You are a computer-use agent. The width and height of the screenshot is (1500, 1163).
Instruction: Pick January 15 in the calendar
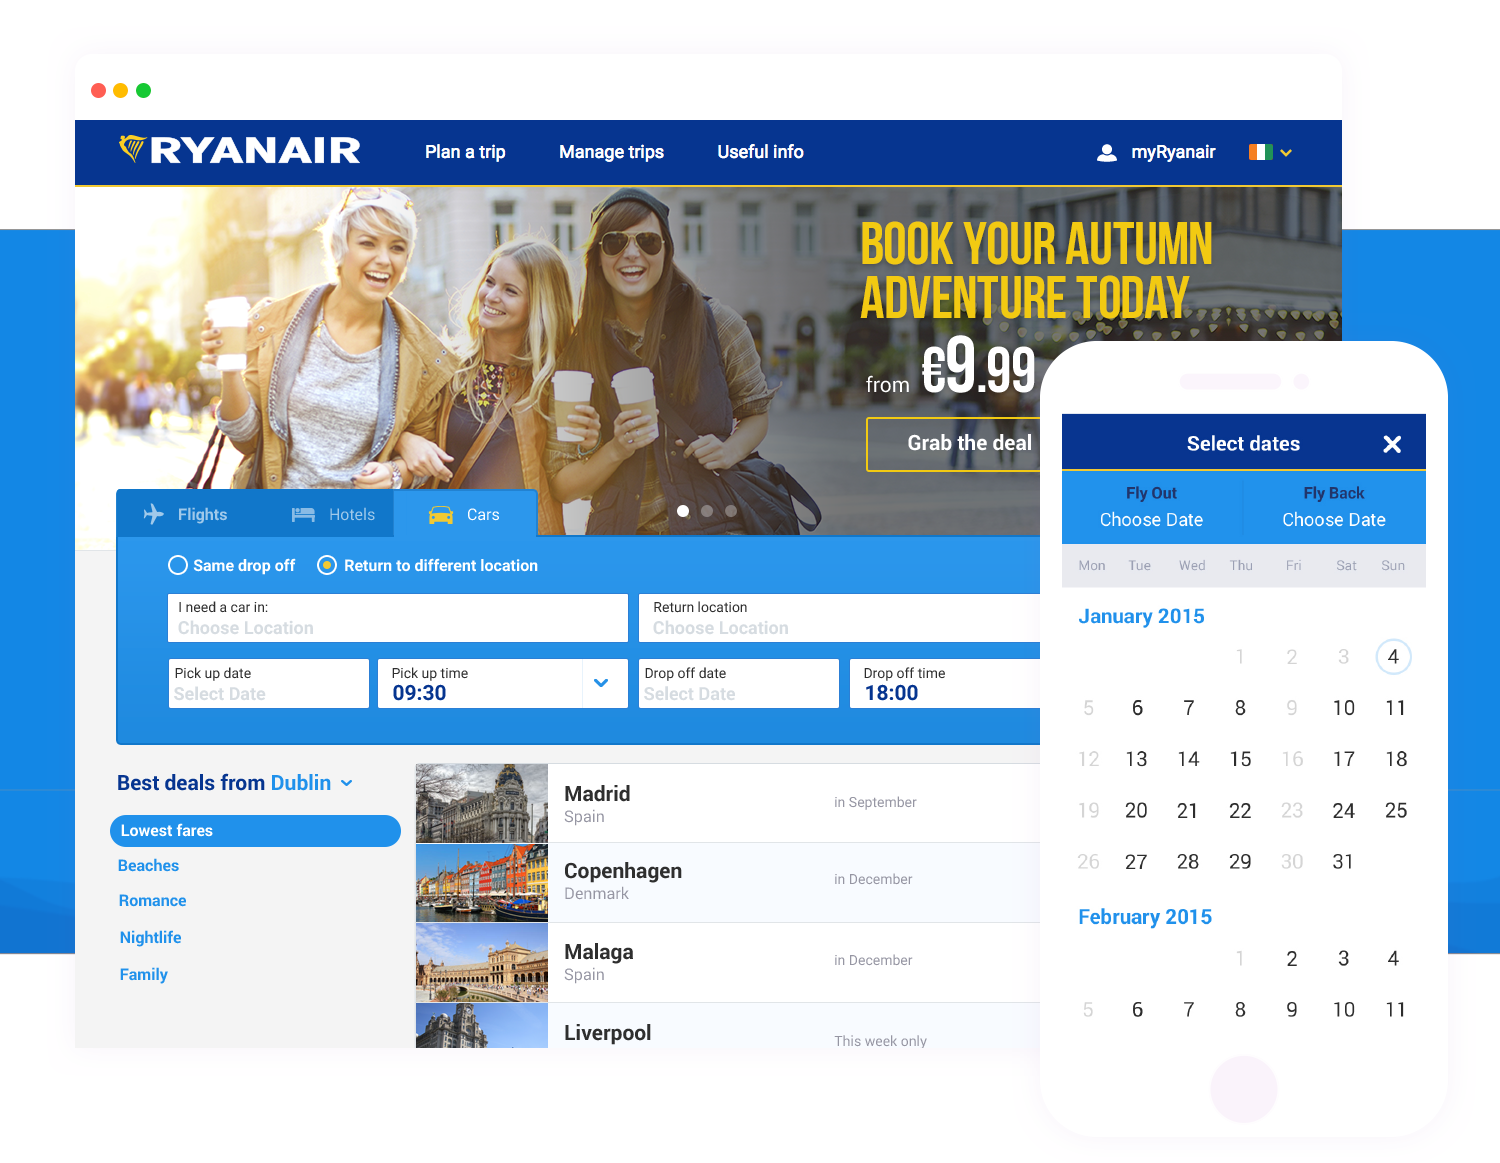[1240, 759]
